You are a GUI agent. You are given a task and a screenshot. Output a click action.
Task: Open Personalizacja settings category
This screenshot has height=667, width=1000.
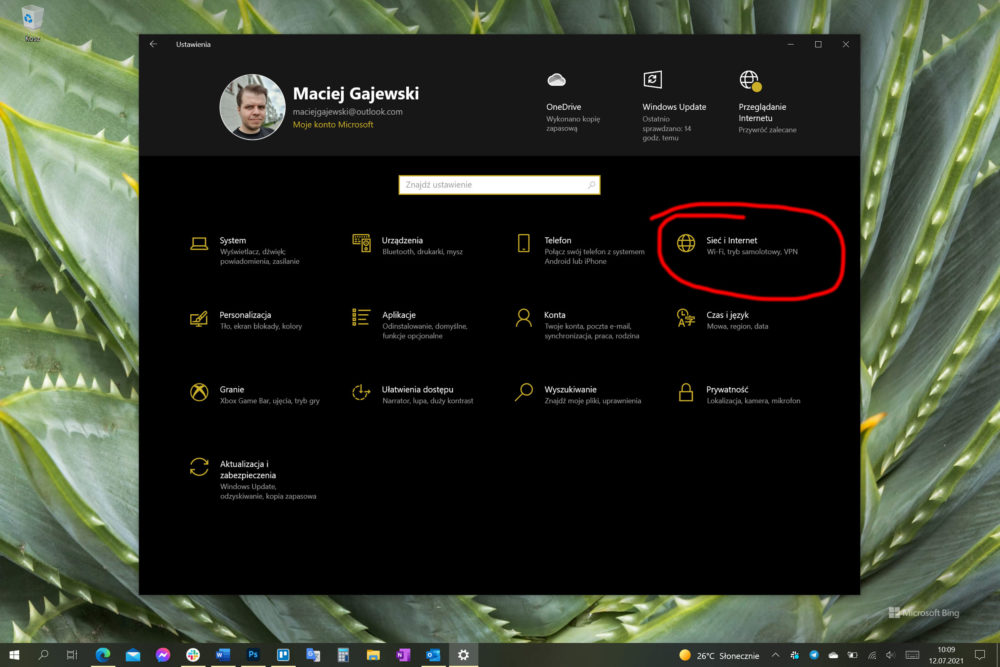pos(246,320)
